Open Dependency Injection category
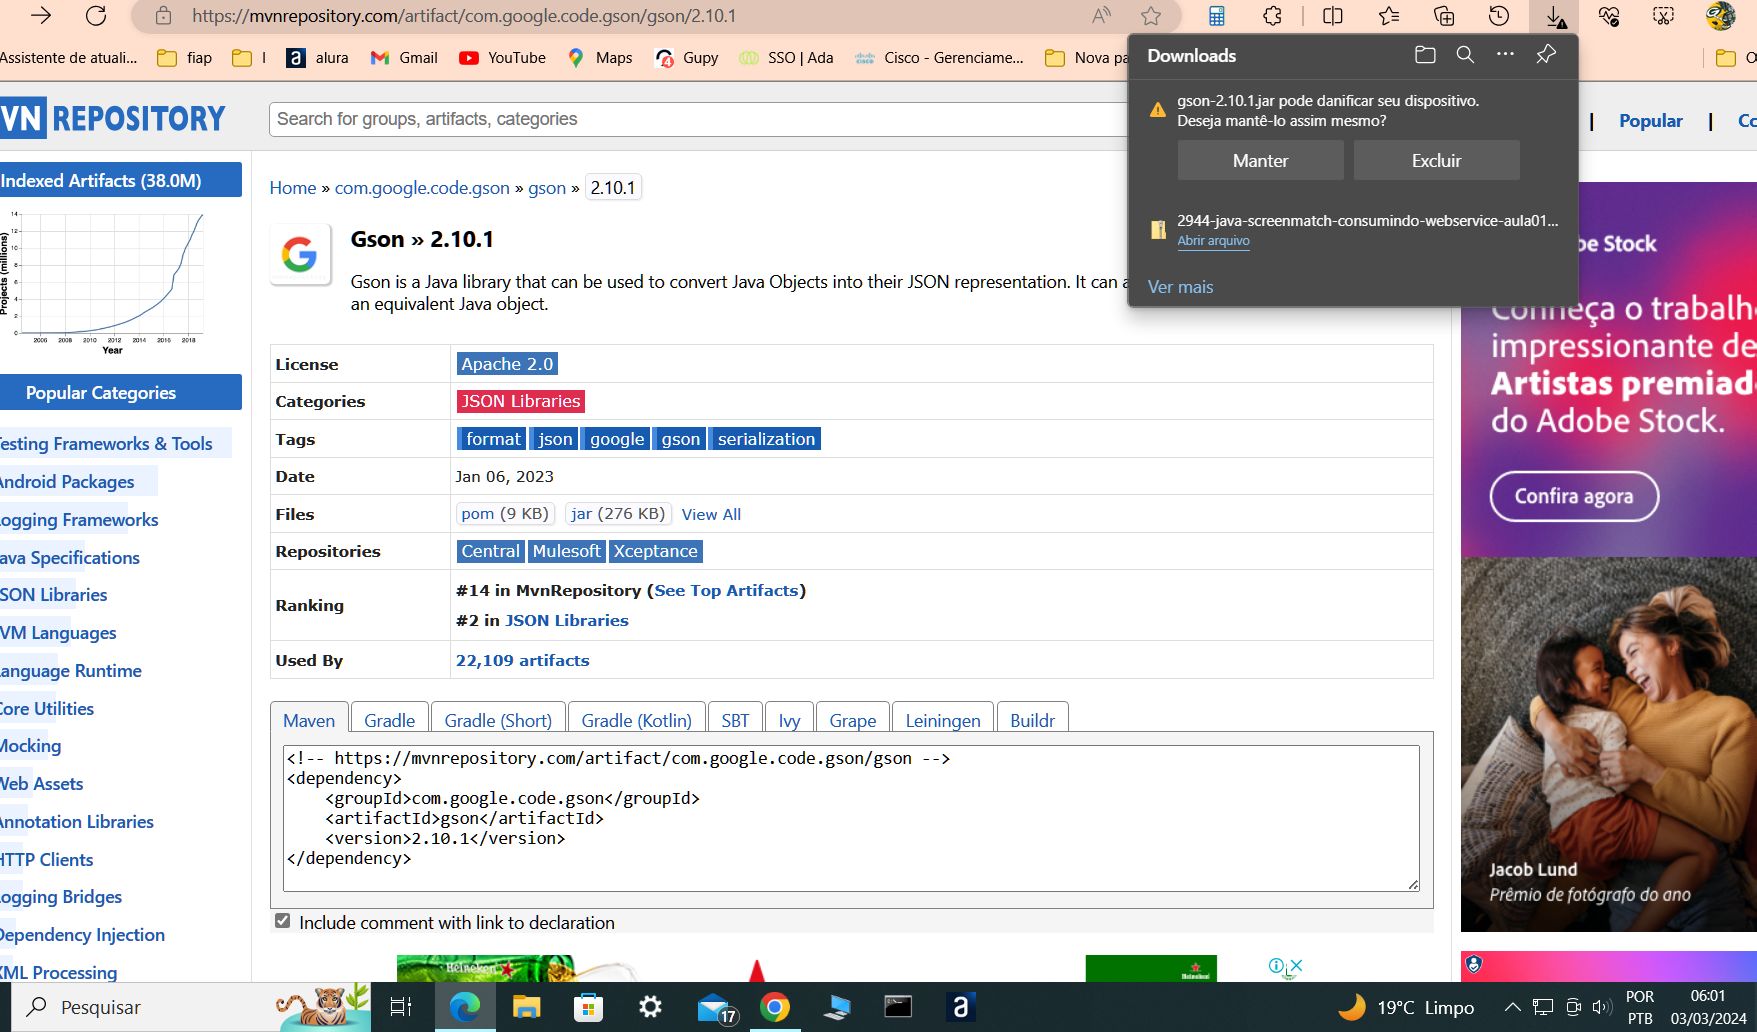 pyautogui.click(x=82, y=934)
